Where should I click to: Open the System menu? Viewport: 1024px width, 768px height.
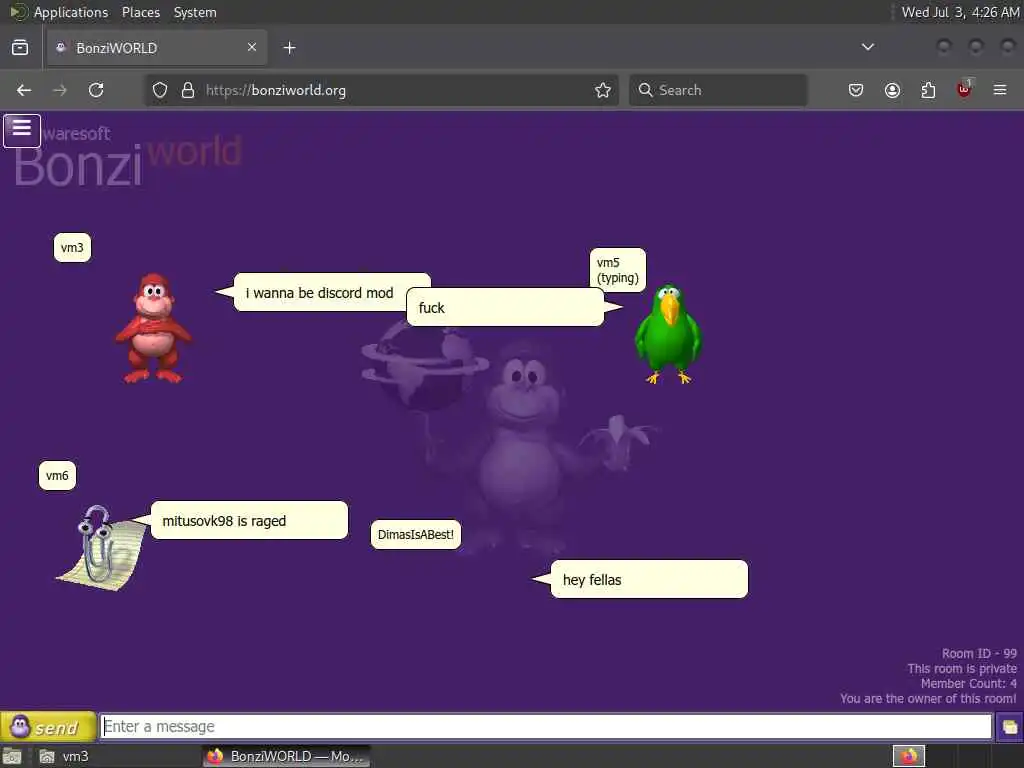tap(195, 12)
